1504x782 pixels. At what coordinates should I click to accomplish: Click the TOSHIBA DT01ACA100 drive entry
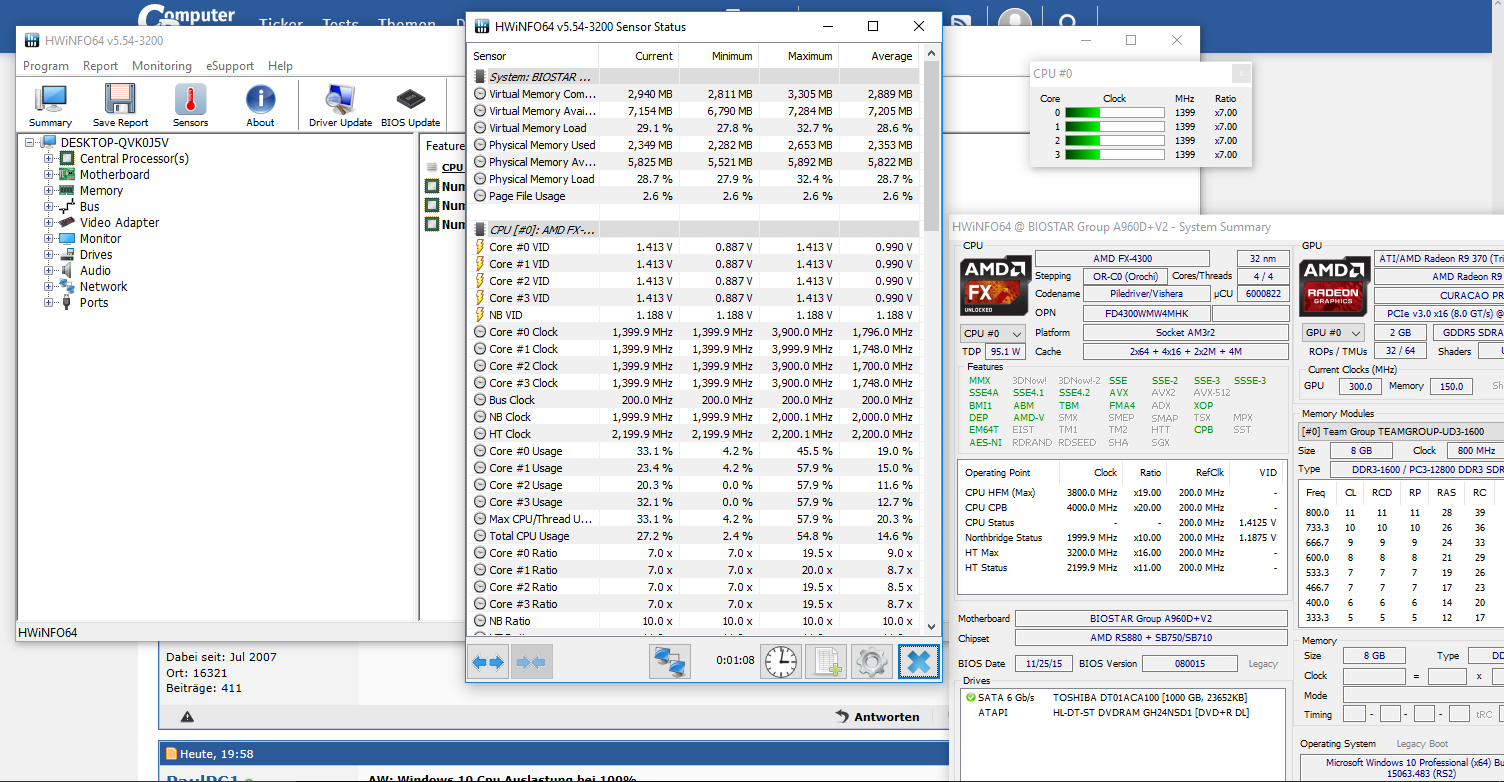coord(1150,697)
